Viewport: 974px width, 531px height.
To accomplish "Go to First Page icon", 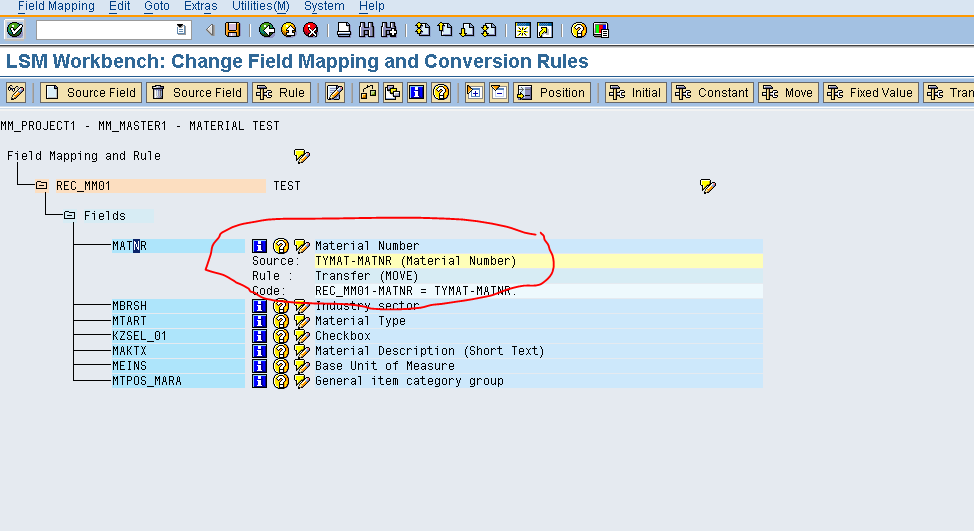I will click(422, 29).
